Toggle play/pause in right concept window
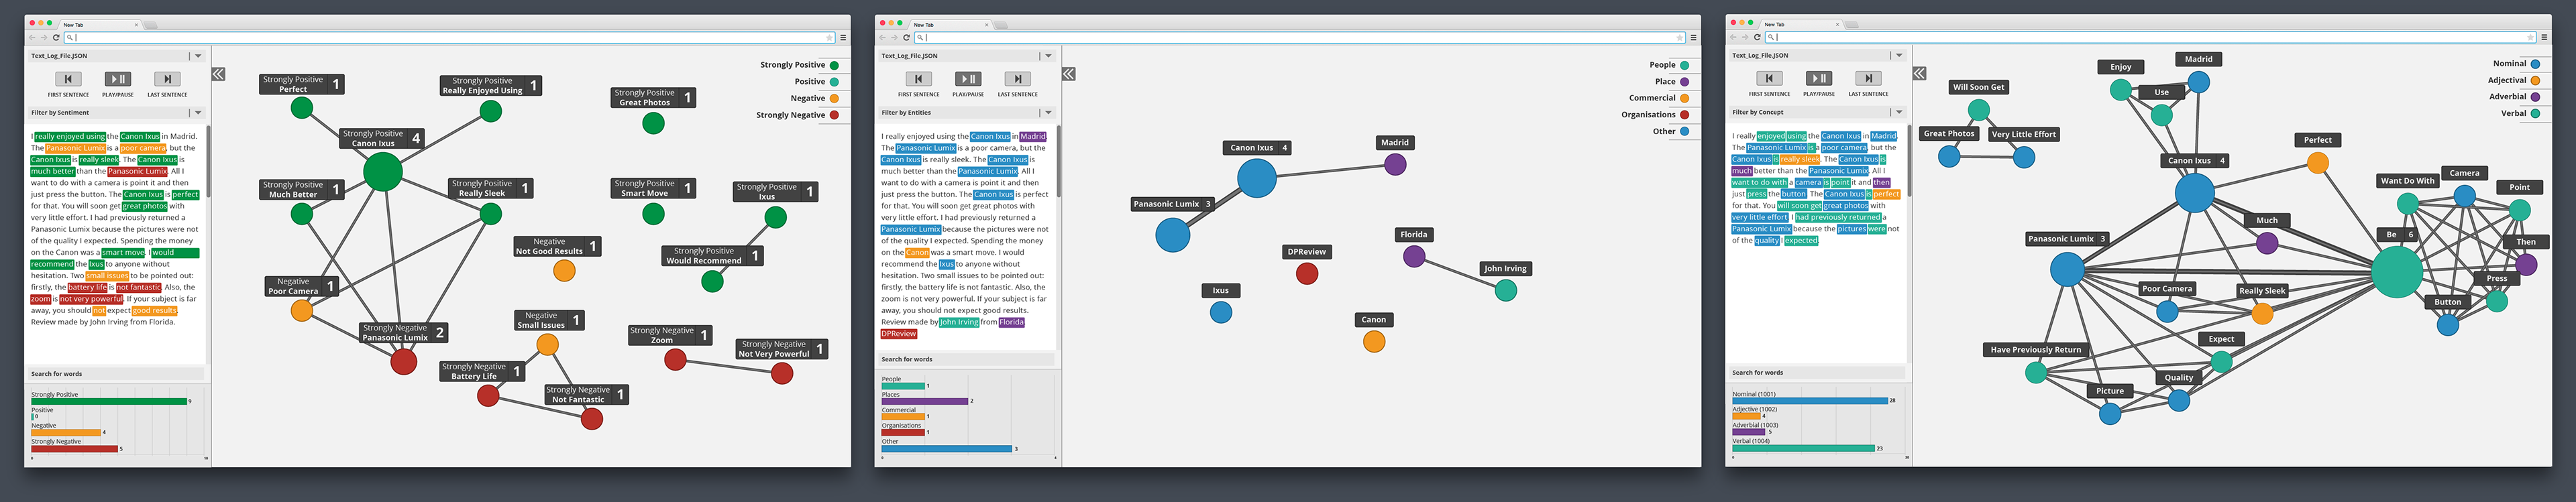This screenshot has height=502, width=2576. tap(1819, 78)
